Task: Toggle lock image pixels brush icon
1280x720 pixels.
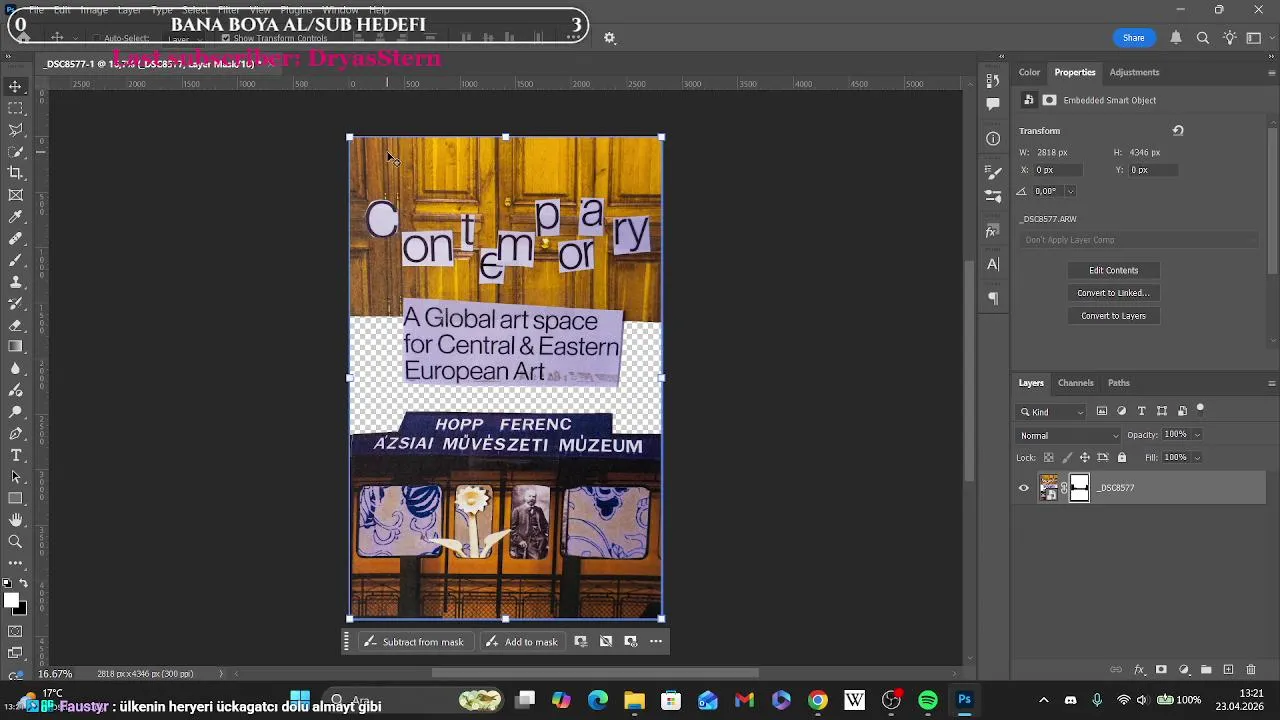Action: (x=1067, y=458)
